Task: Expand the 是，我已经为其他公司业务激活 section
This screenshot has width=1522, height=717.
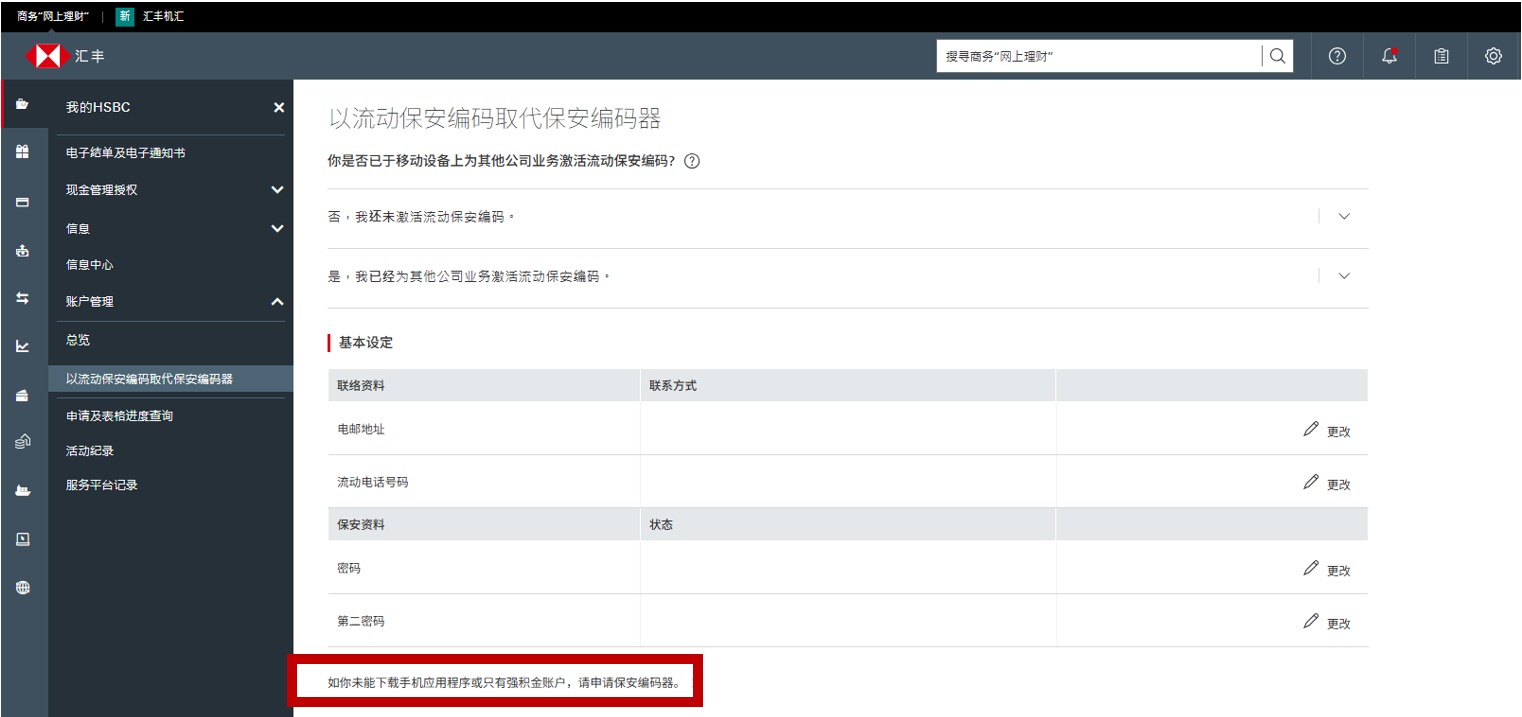Action: click(1344, 276)
